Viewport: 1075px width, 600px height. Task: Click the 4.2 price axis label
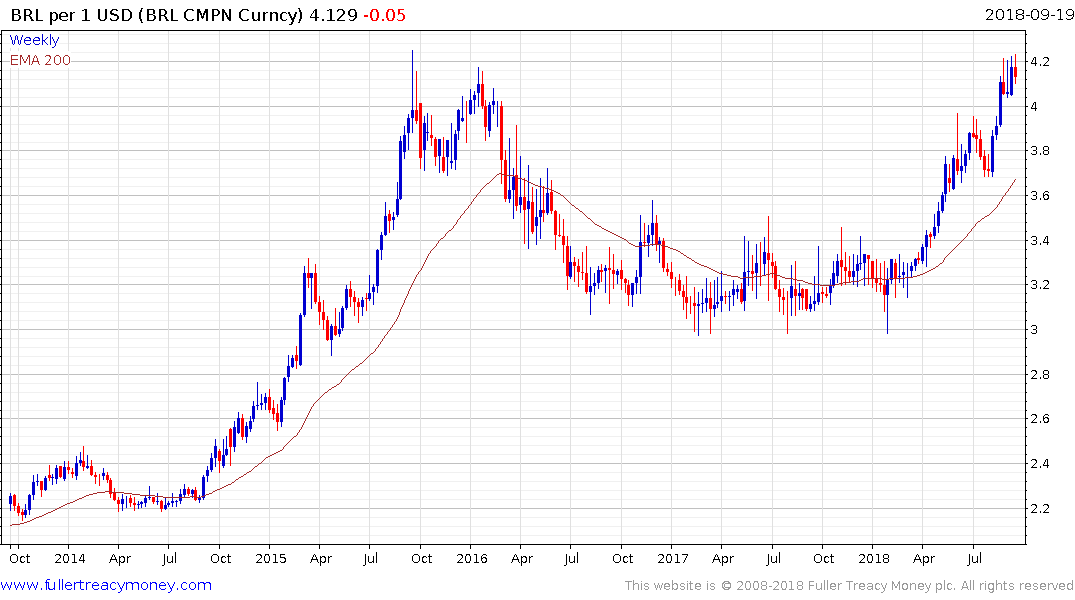[x=1040, y=62]
